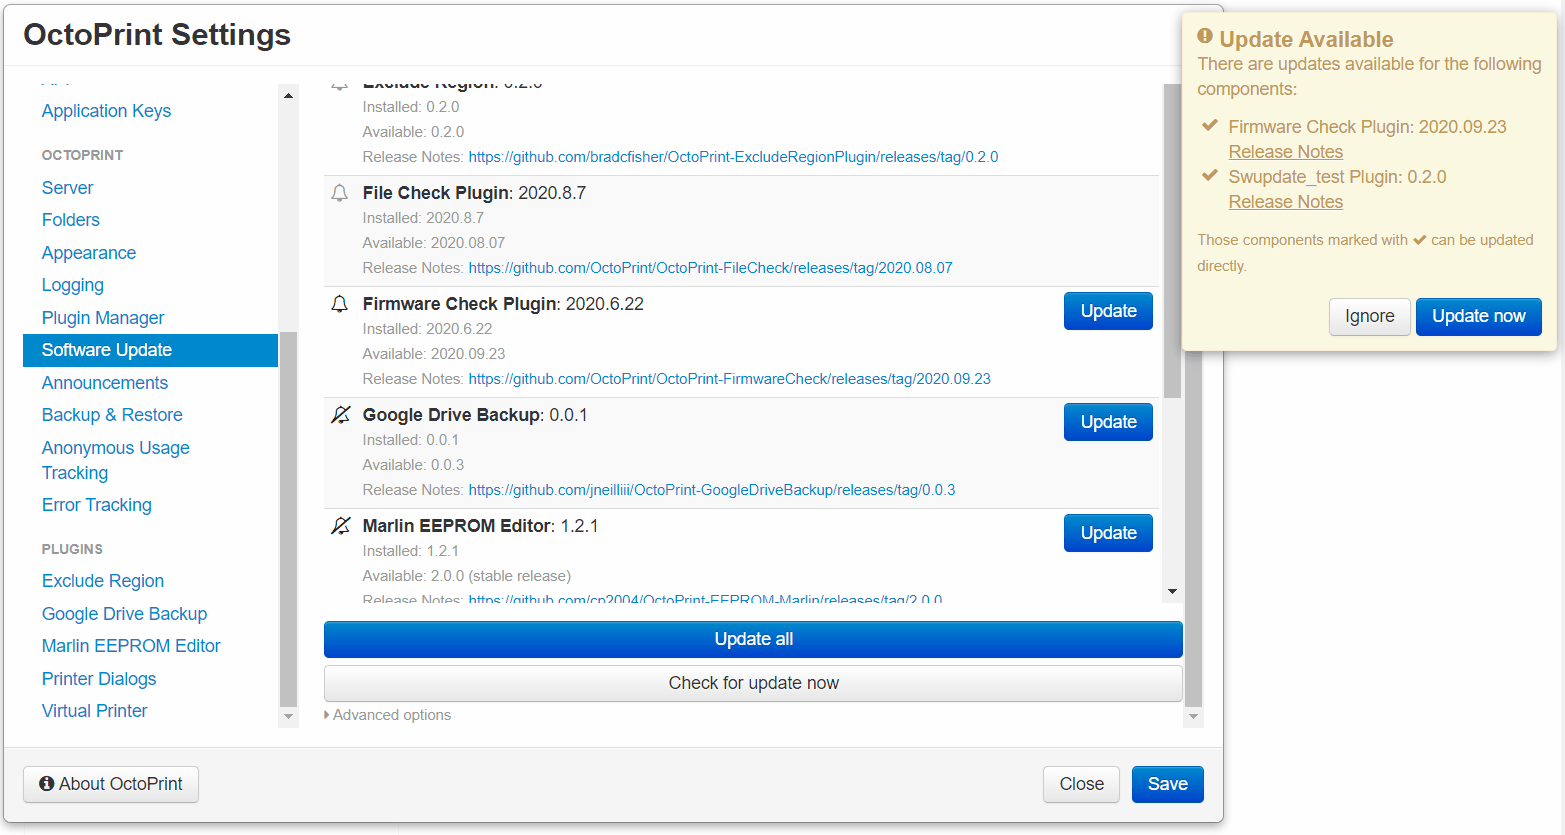Toggle notifications bell for File Check Plugin
Viewport: 1565px width, 835px height.
click(340, 193)
